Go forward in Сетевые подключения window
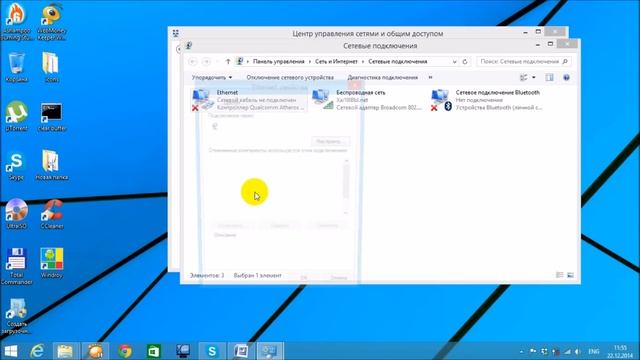 coord(207,62)
